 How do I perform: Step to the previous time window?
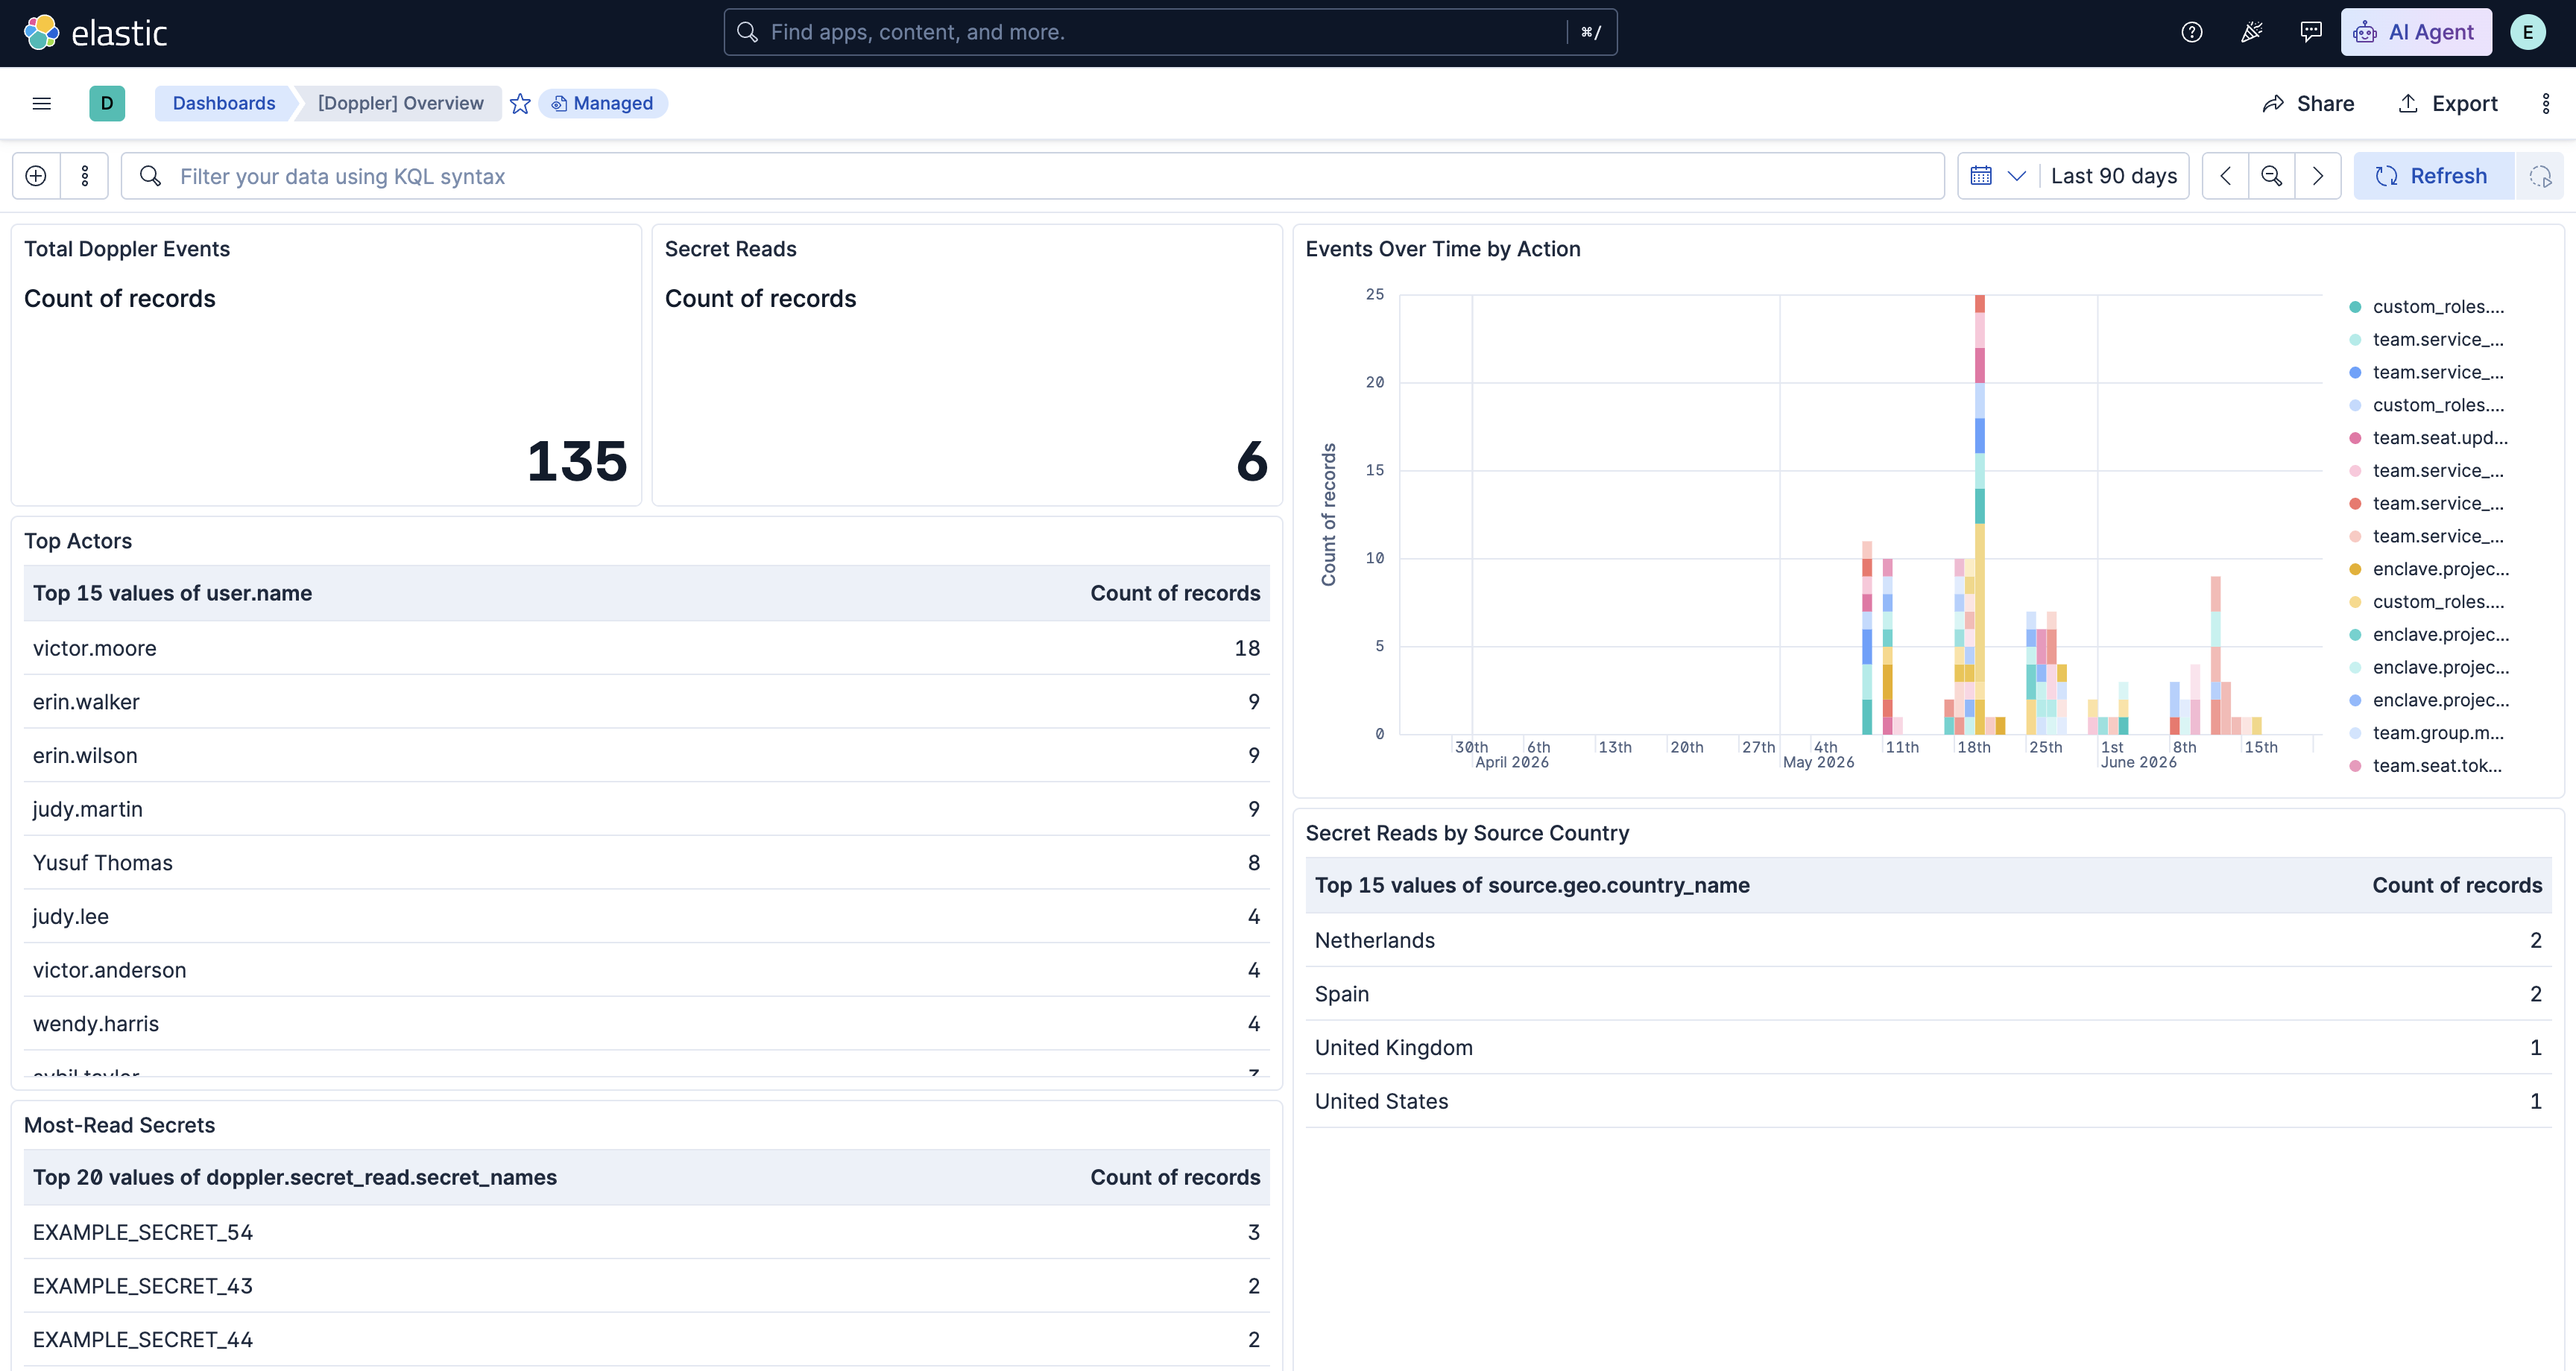coord(2225,176)
